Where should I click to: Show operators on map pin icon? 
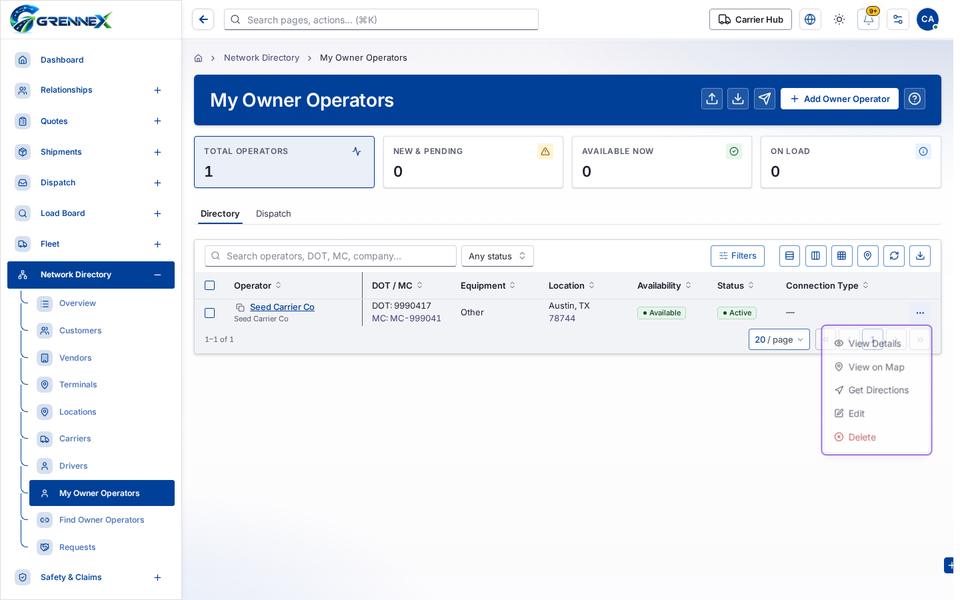(x=868, y=256)
